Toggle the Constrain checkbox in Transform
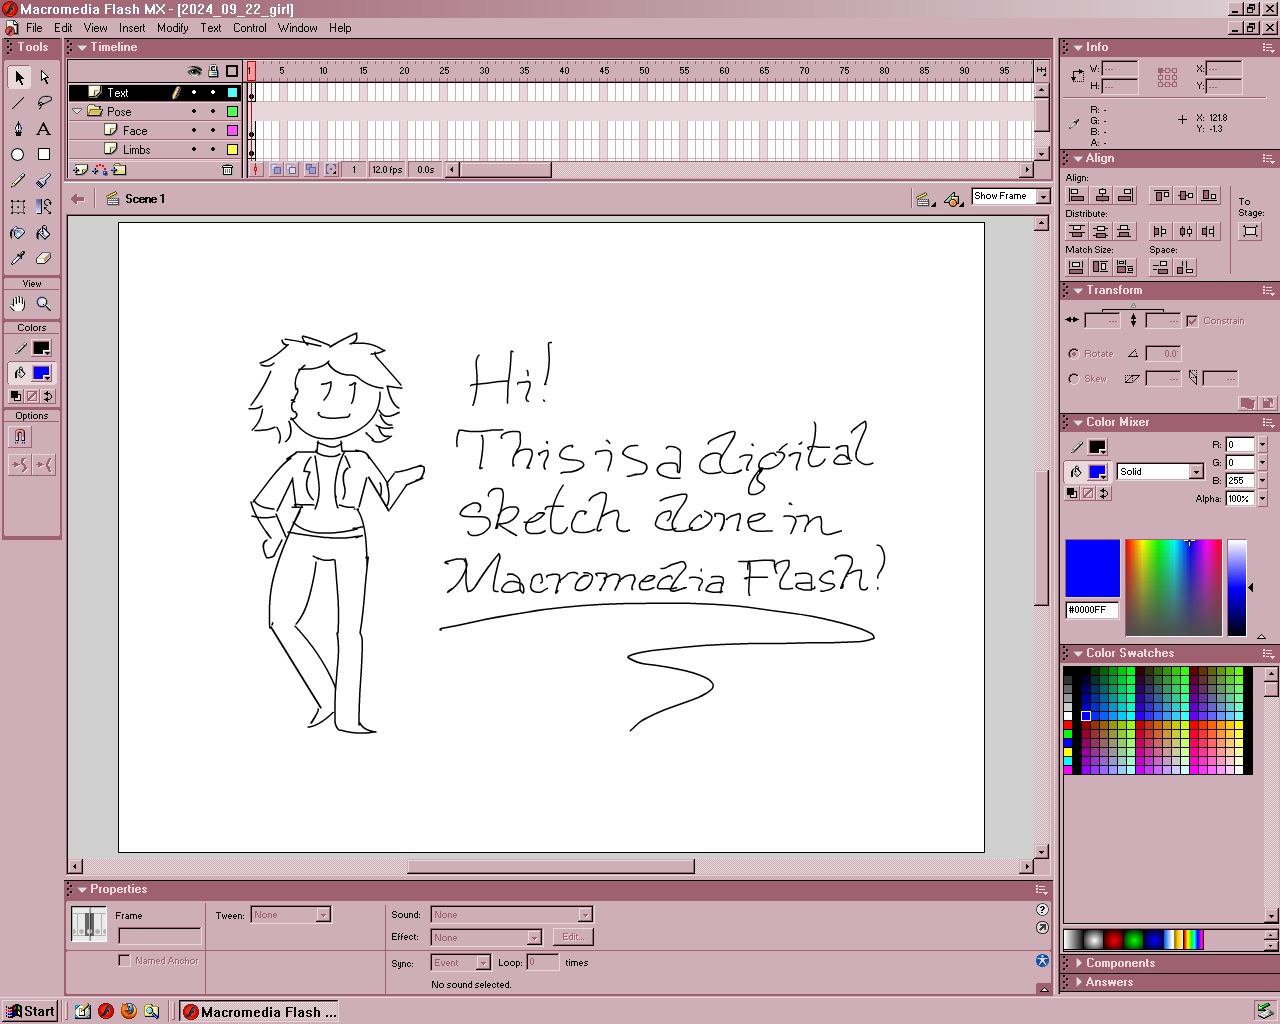 1192,321
